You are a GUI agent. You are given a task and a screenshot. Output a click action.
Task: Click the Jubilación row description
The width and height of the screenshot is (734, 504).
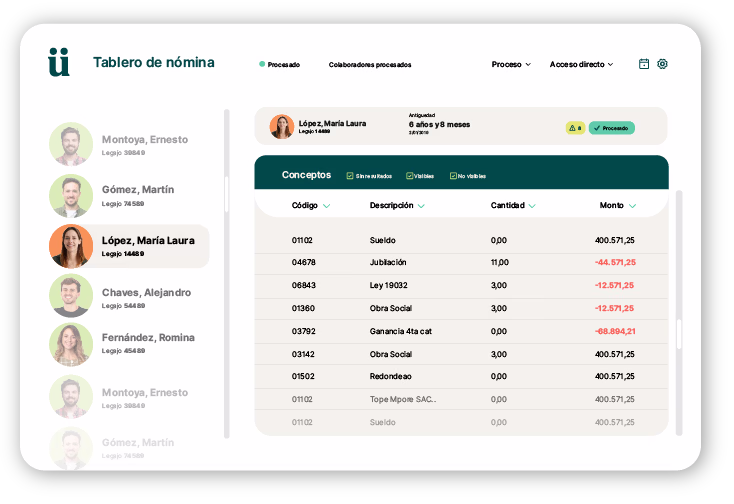point(388,262)
